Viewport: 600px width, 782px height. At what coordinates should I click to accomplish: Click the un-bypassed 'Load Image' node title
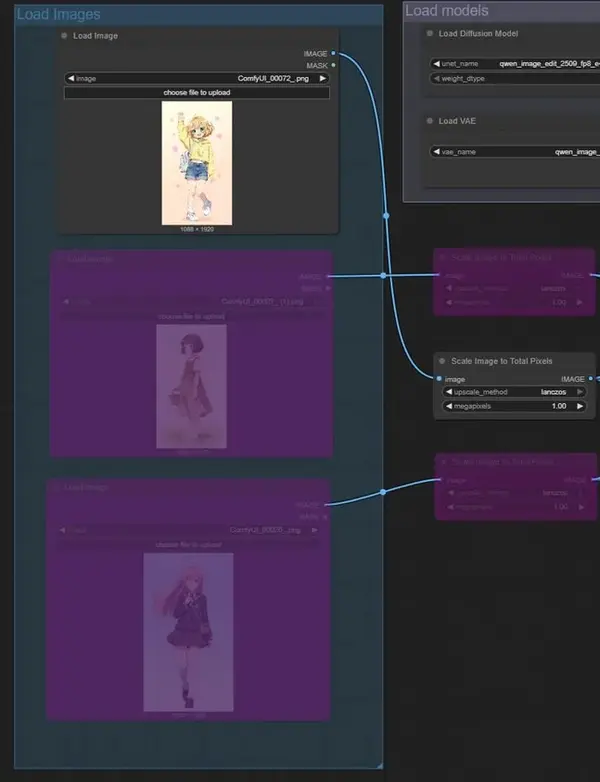click(95, 36)
